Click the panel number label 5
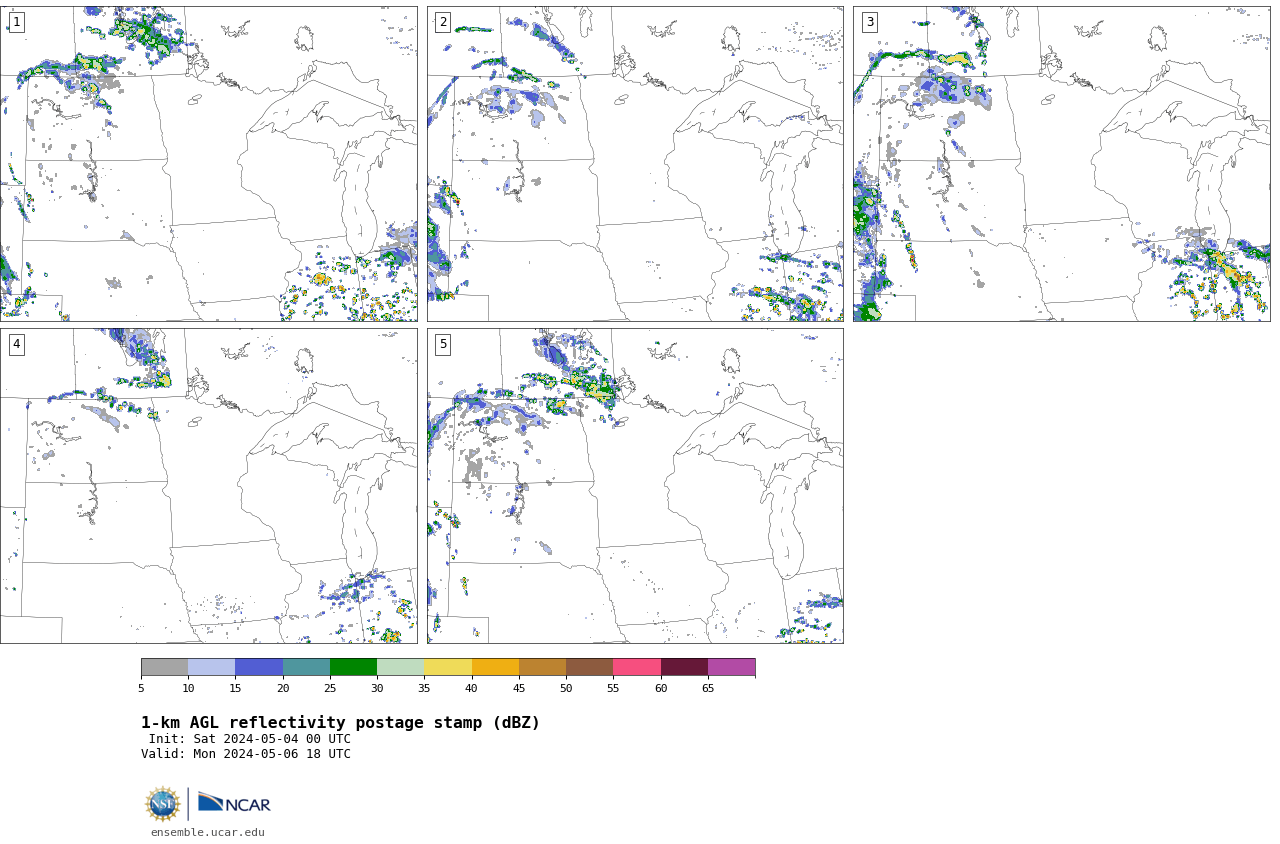 point(443,344)
